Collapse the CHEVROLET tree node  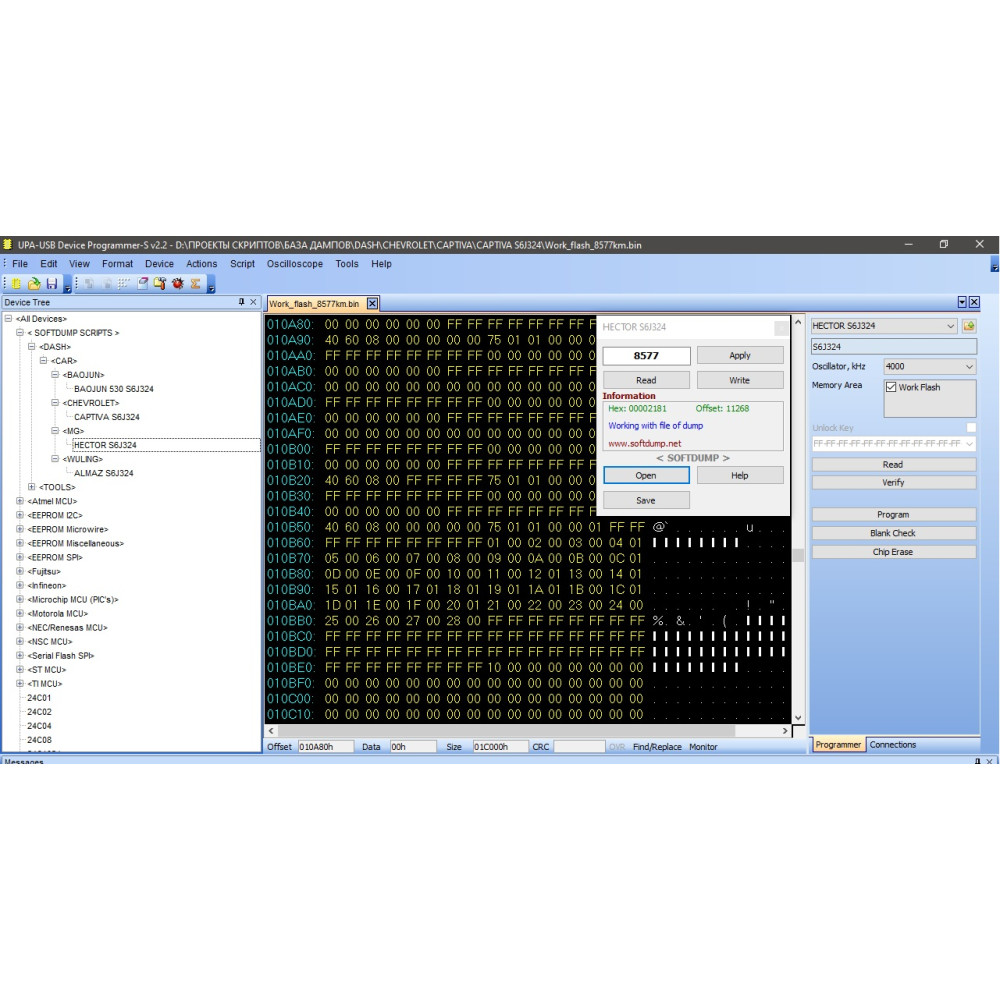point(55,402)
